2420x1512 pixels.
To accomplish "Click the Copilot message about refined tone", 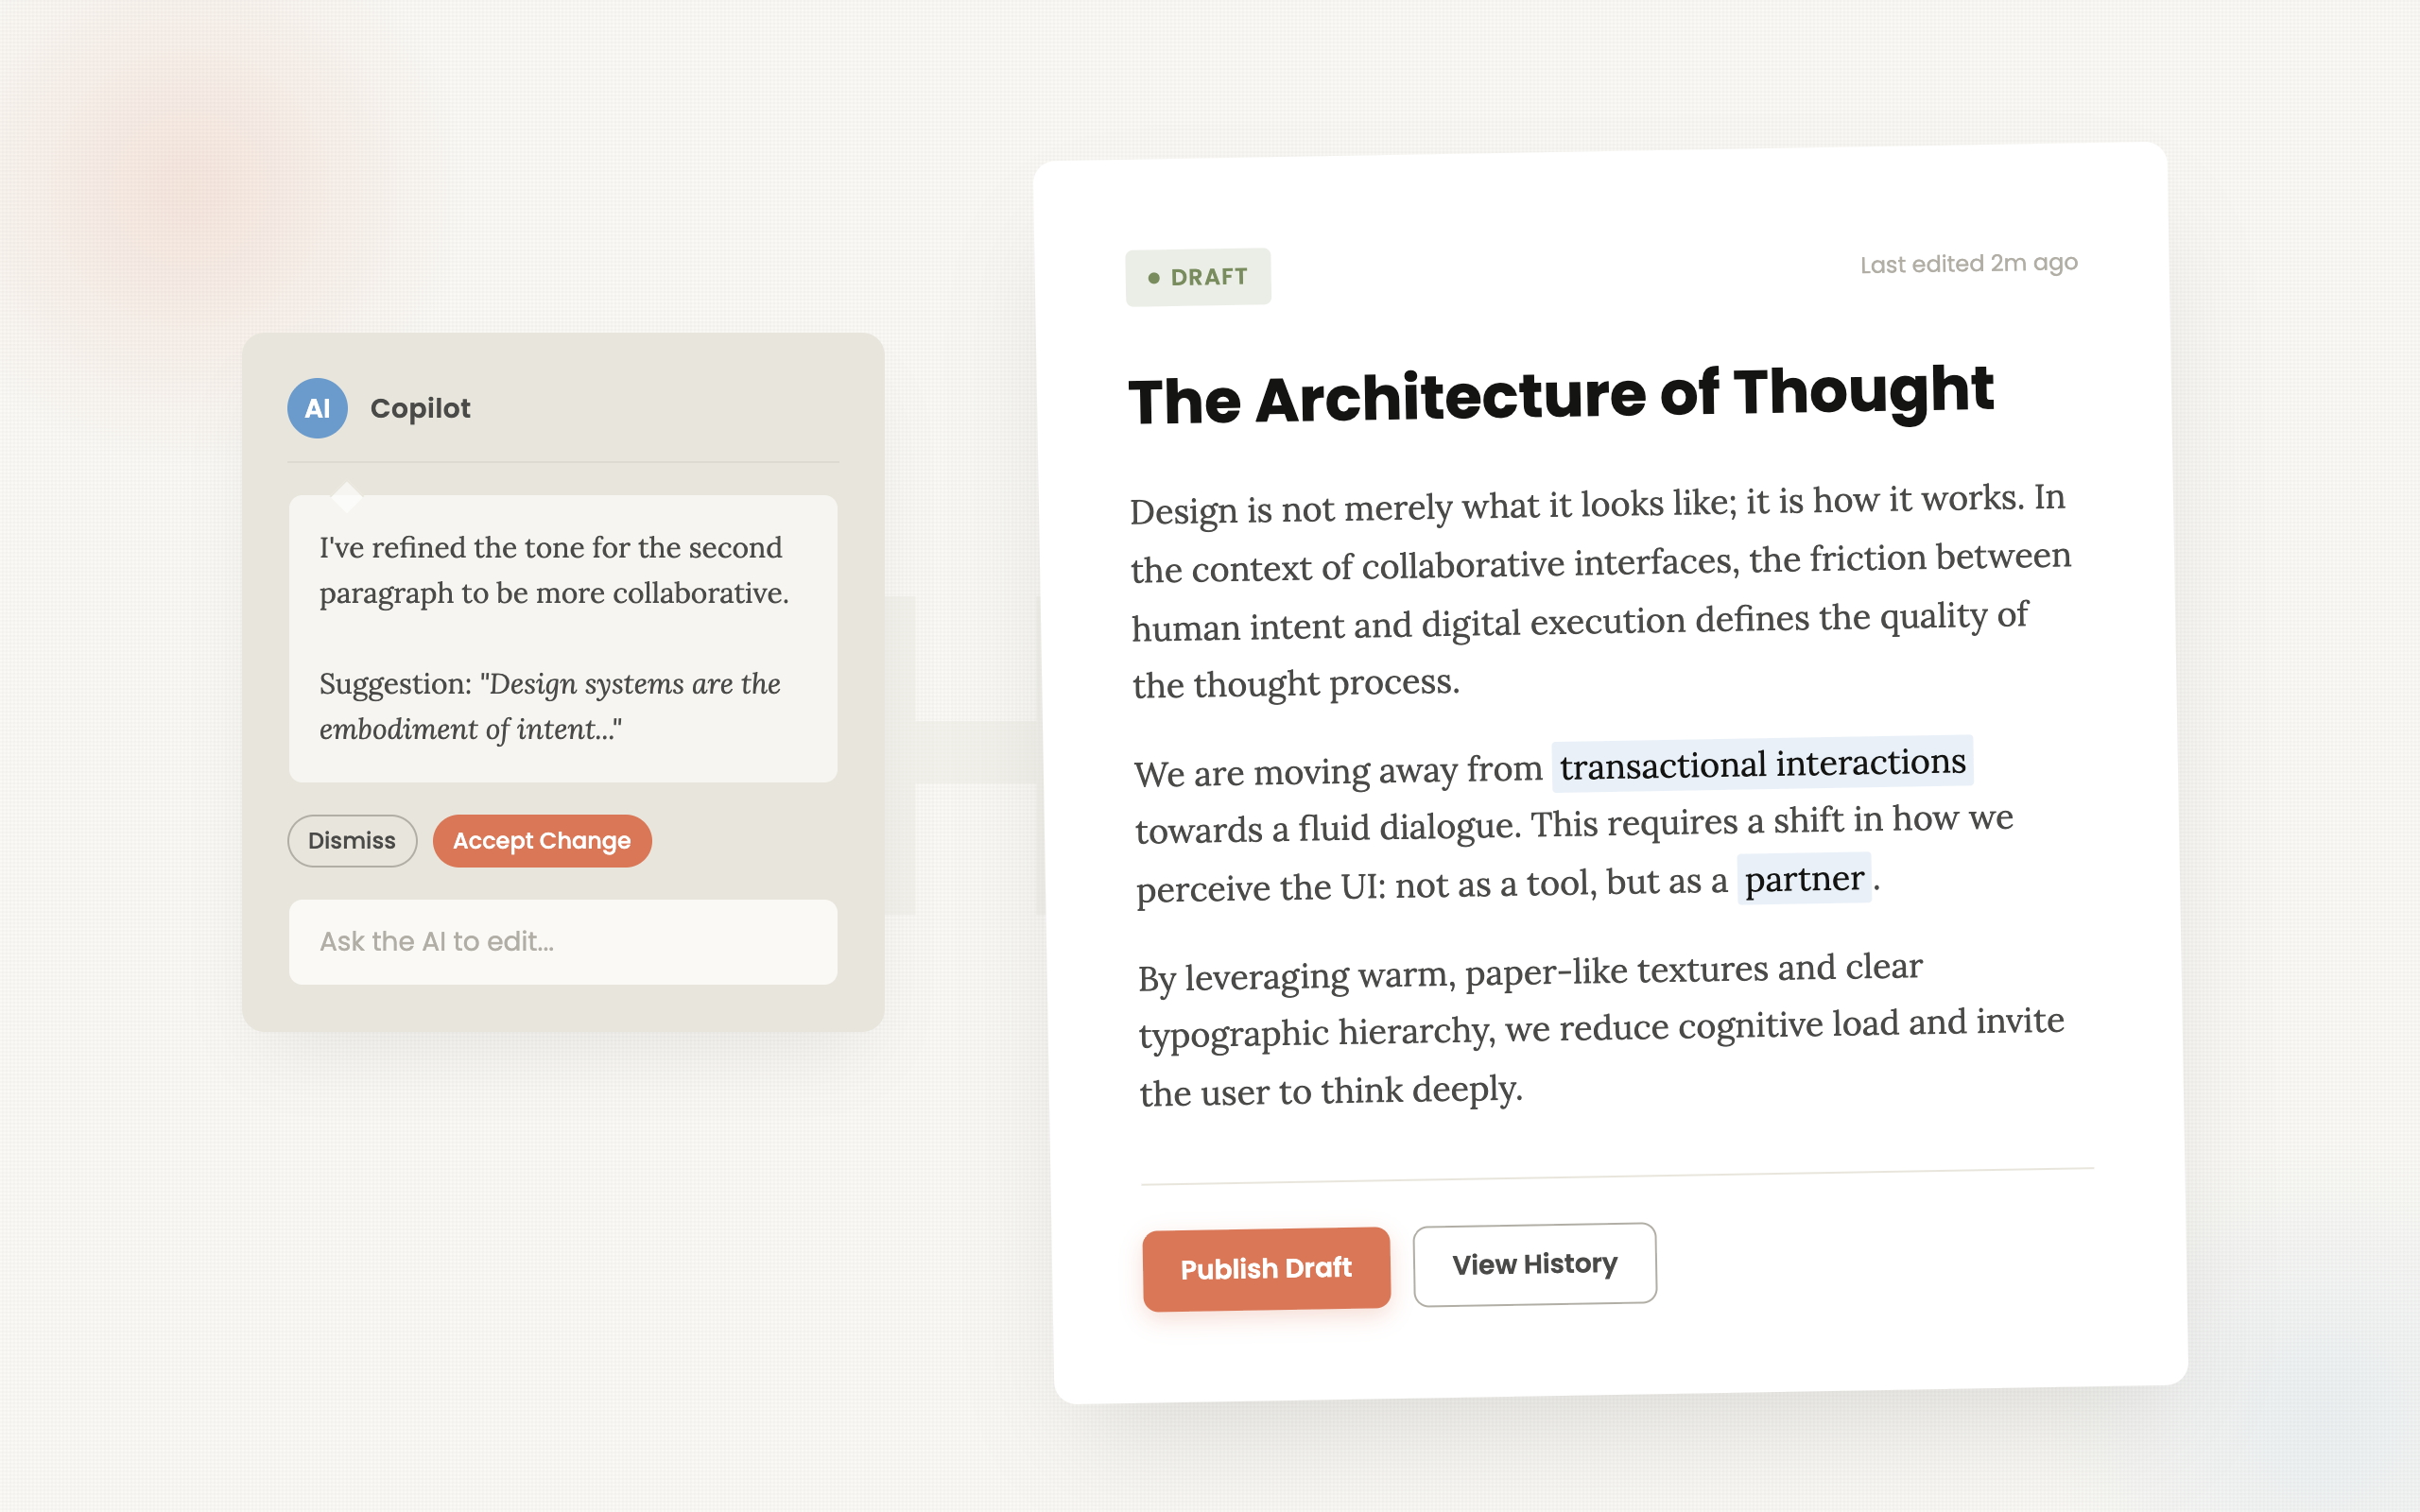I will pos(553,570).
